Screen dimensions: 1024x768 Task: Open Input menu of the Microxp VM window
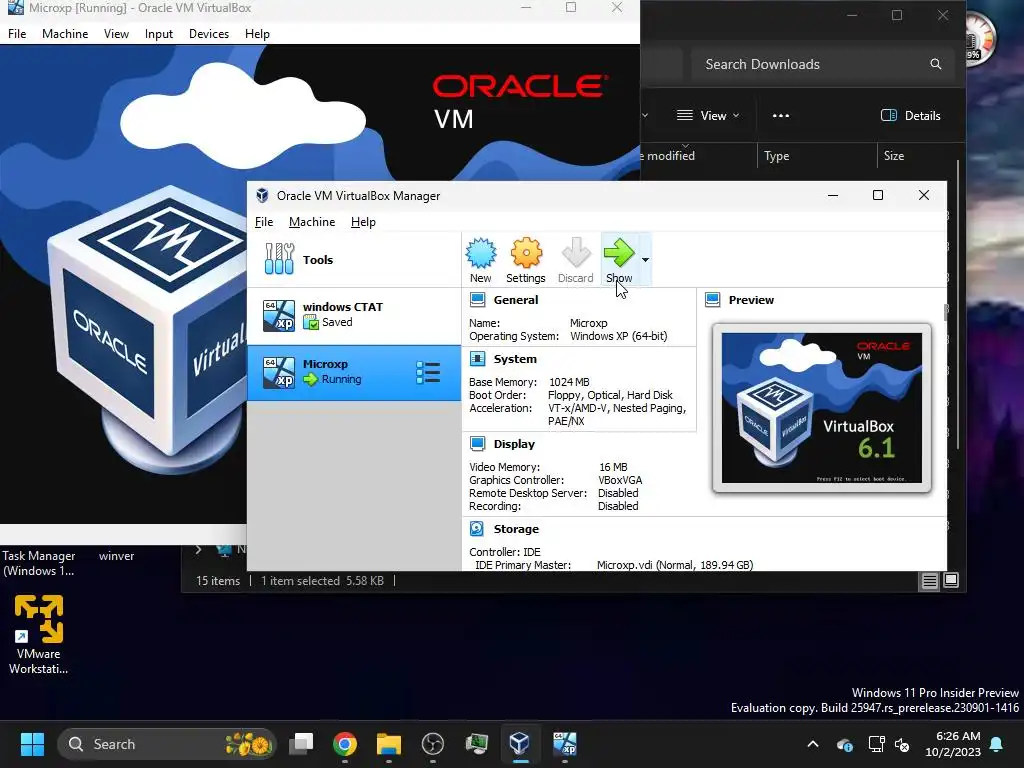159,34
